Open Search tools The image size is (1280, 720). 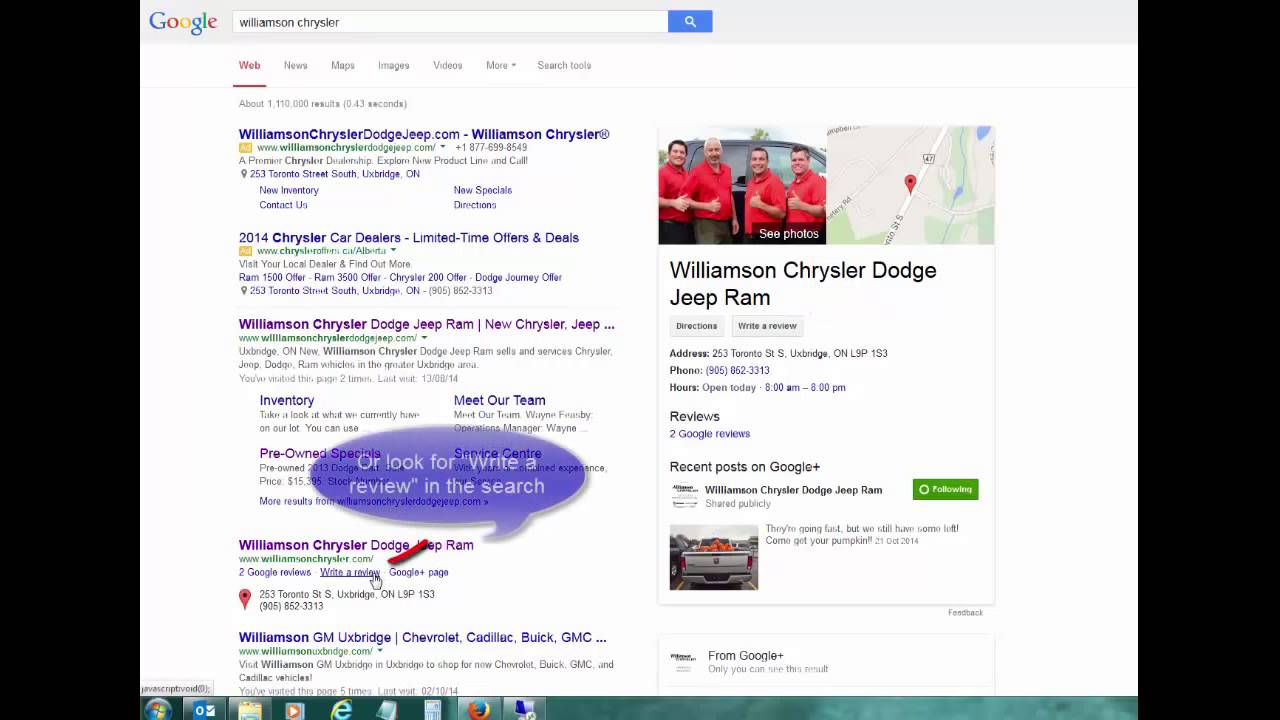(564, 65)
